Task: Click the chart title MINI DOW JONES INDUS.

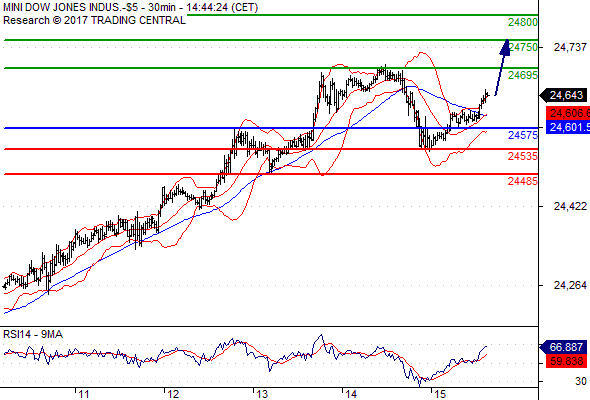Action: (130, 8)
